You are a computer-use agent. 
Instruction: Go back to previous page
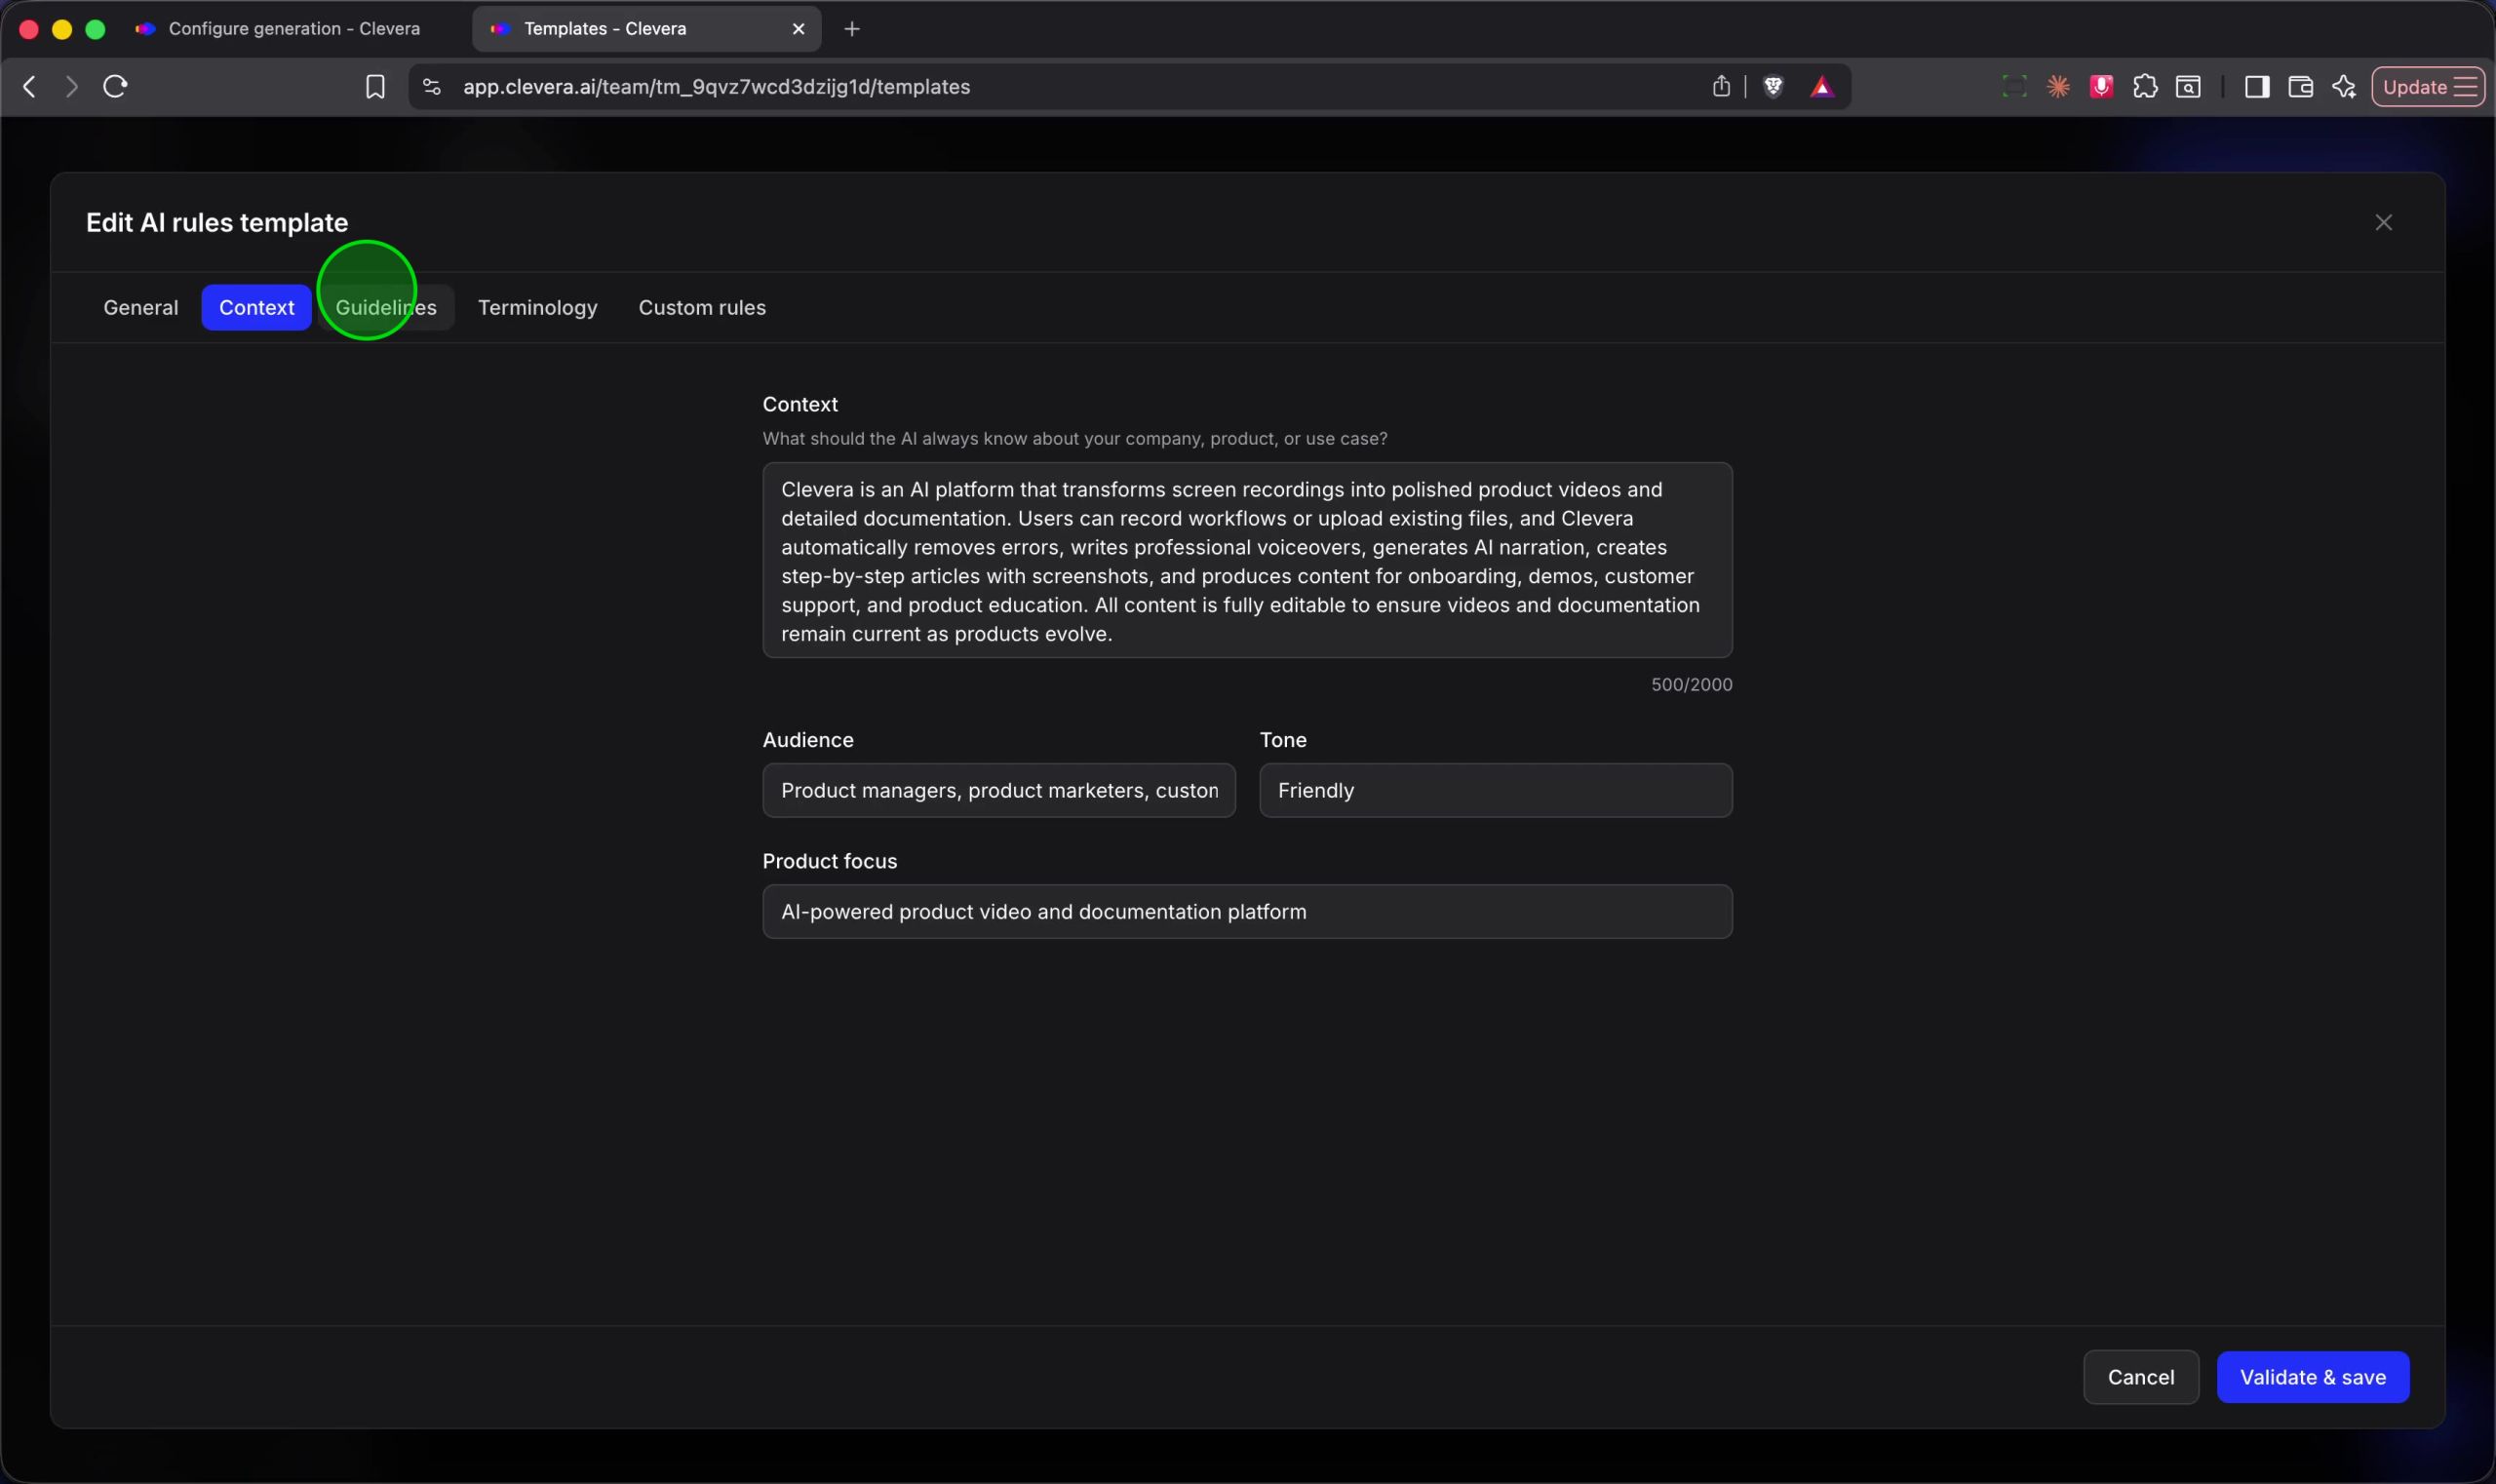(30, 87)
